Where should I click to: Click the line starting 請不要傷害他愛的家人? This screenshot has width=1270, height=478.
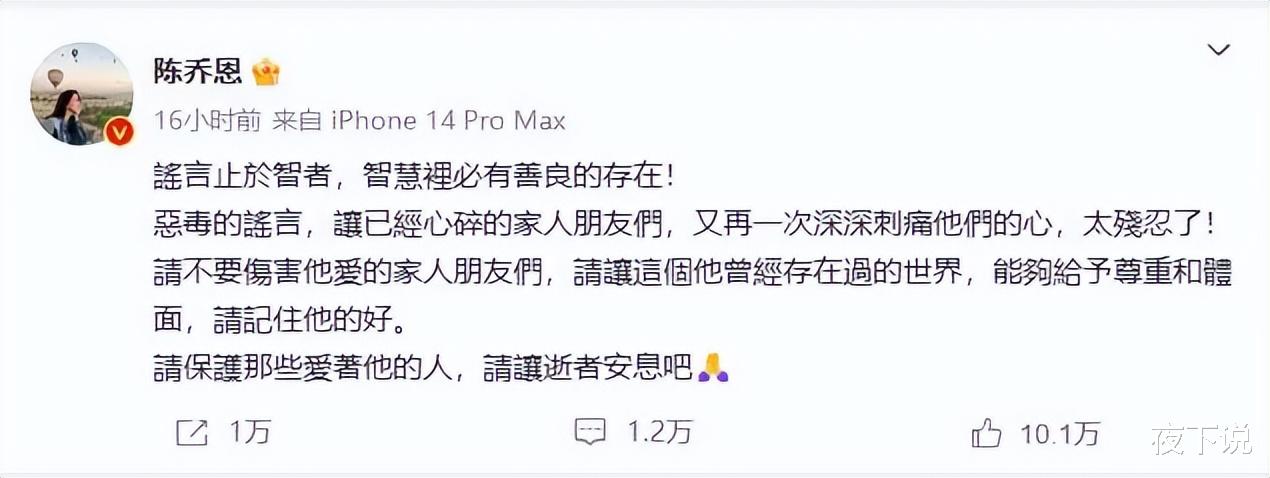pyautogui.click(x=684, y=272)
